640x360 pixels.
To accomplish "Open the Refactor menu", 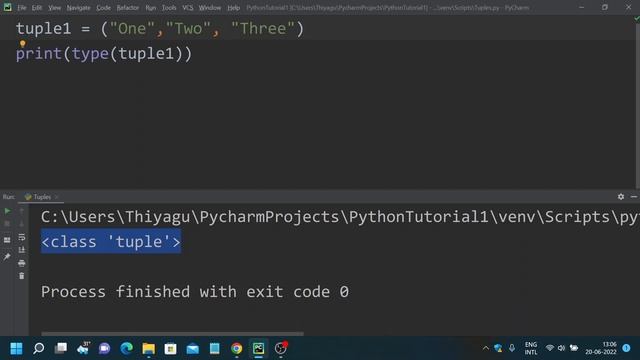I will [x=128, y=8].
